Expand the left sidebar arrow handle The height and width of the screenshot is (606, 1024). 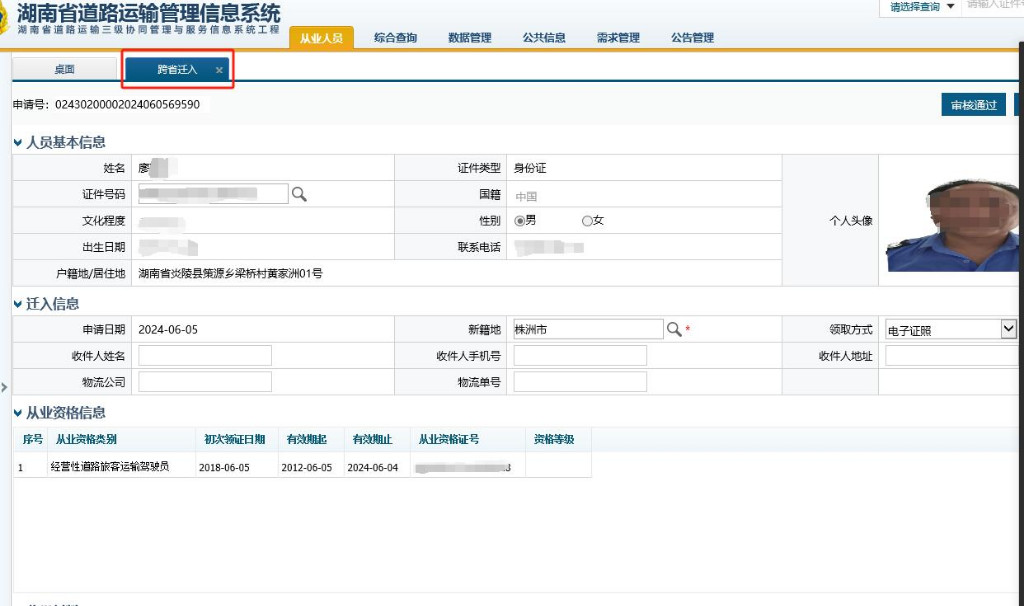tap(4, 387)
